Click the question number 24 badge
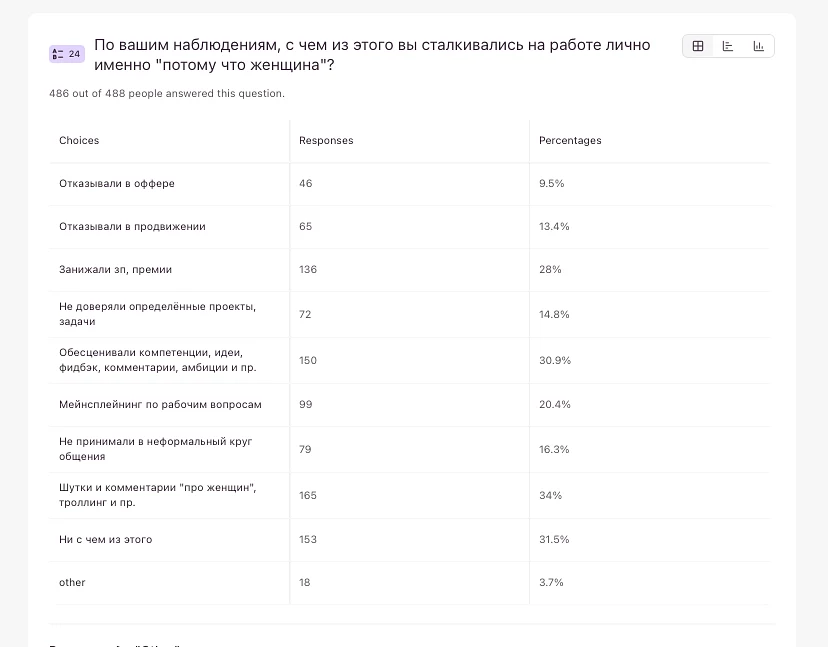This screenshot has height=647, width=828. pyautogui.click(x=67, y=54)
